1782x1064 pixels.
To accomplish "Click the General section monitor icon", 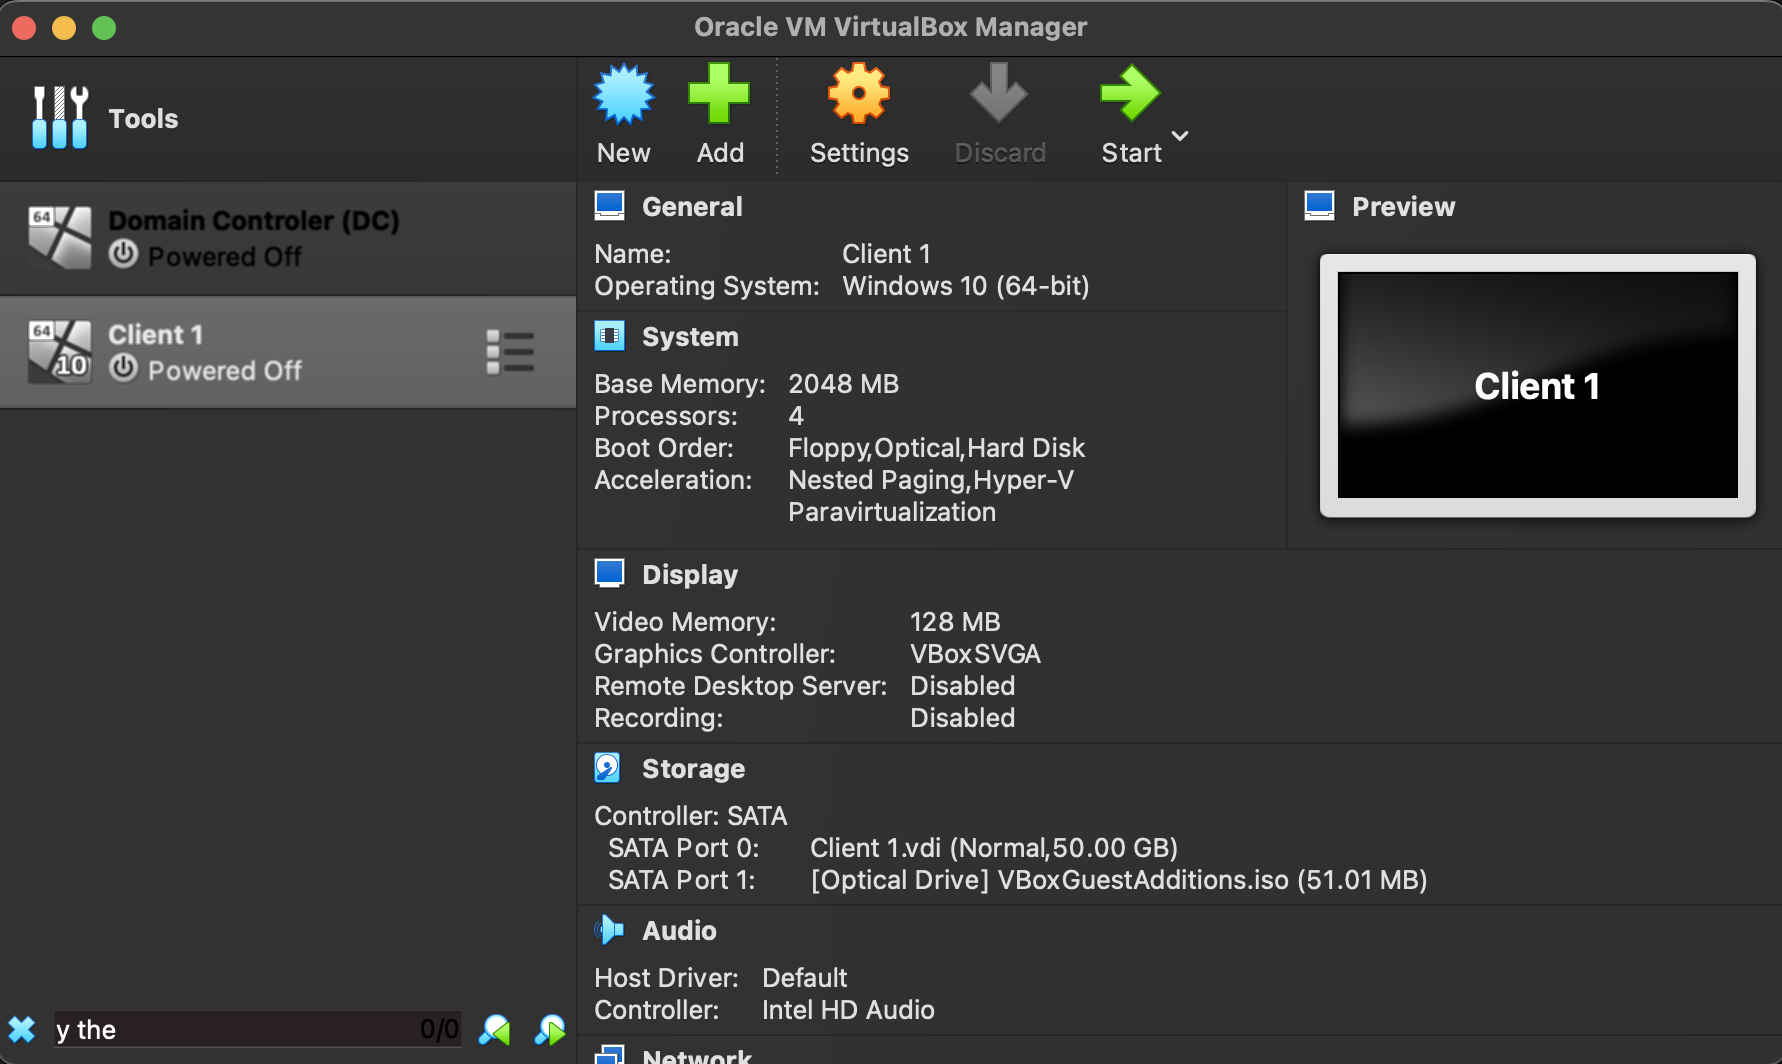I will pyautogui.click(x=609, y=206).
